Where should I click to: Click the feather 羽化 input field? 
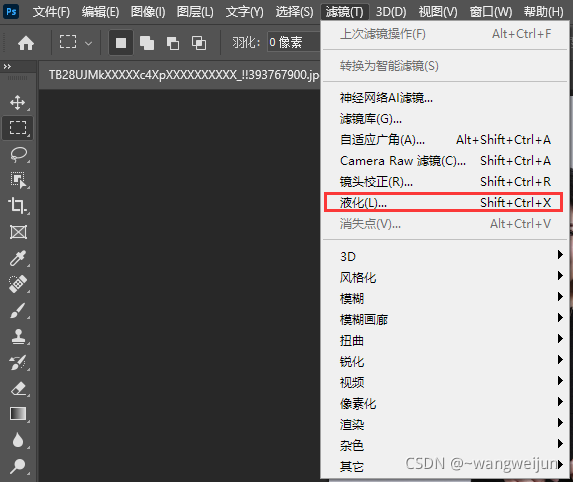pos(293,42)
